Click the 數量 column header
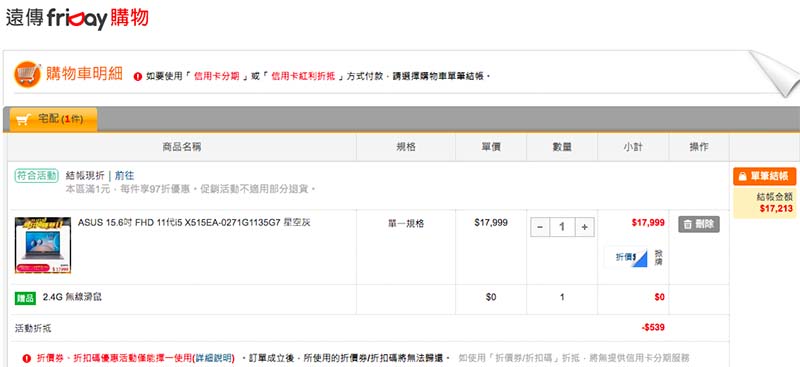Viewport: 800px width, 367px height. (x=562, y=147)
